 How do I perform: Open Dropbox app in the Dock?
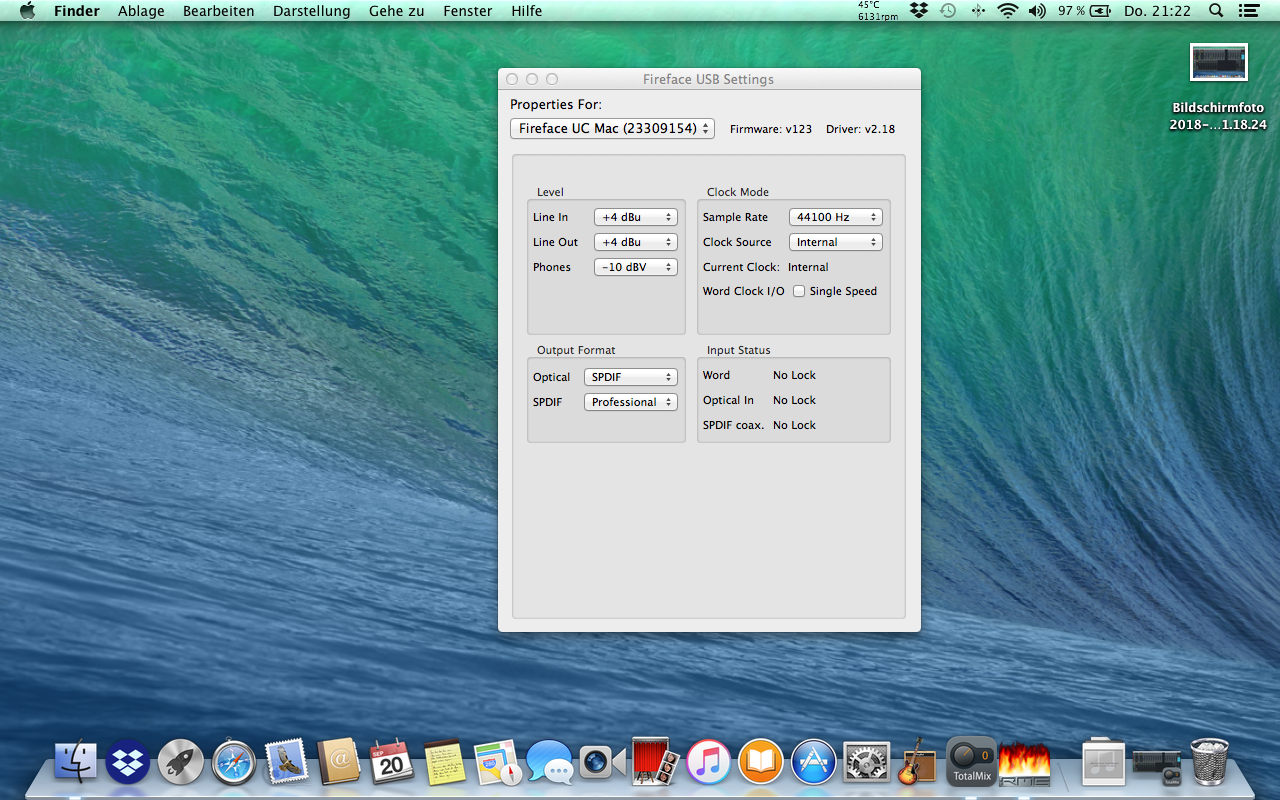click(x=128, y=762)
